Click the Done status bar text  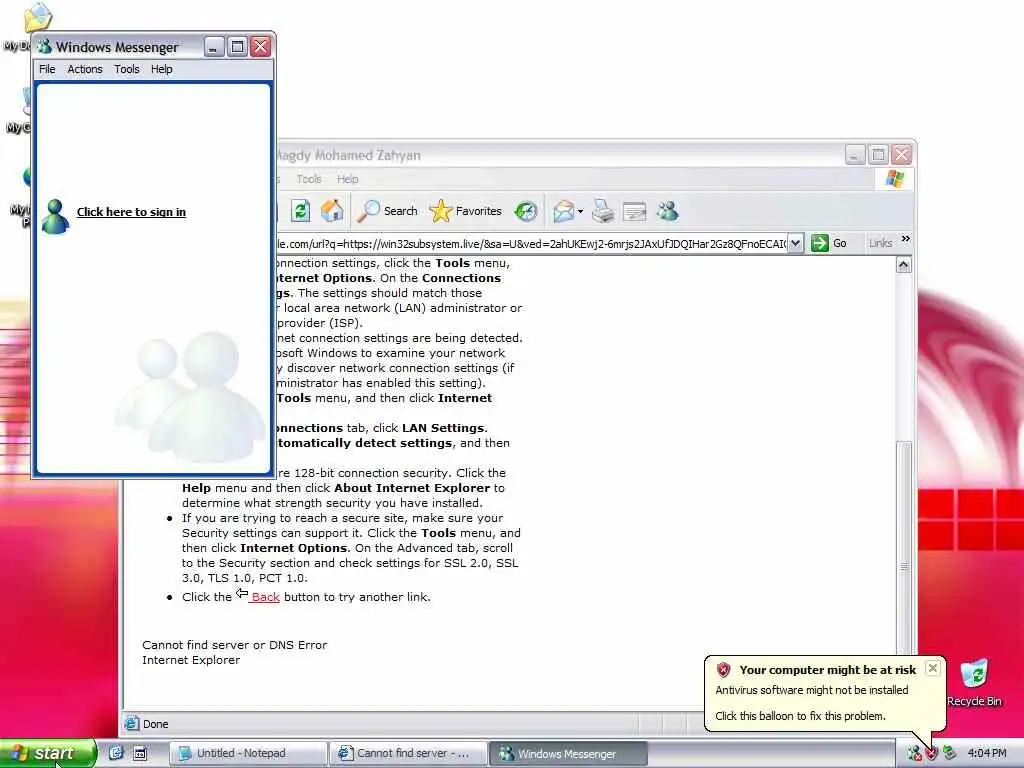(x=155, y=724)
